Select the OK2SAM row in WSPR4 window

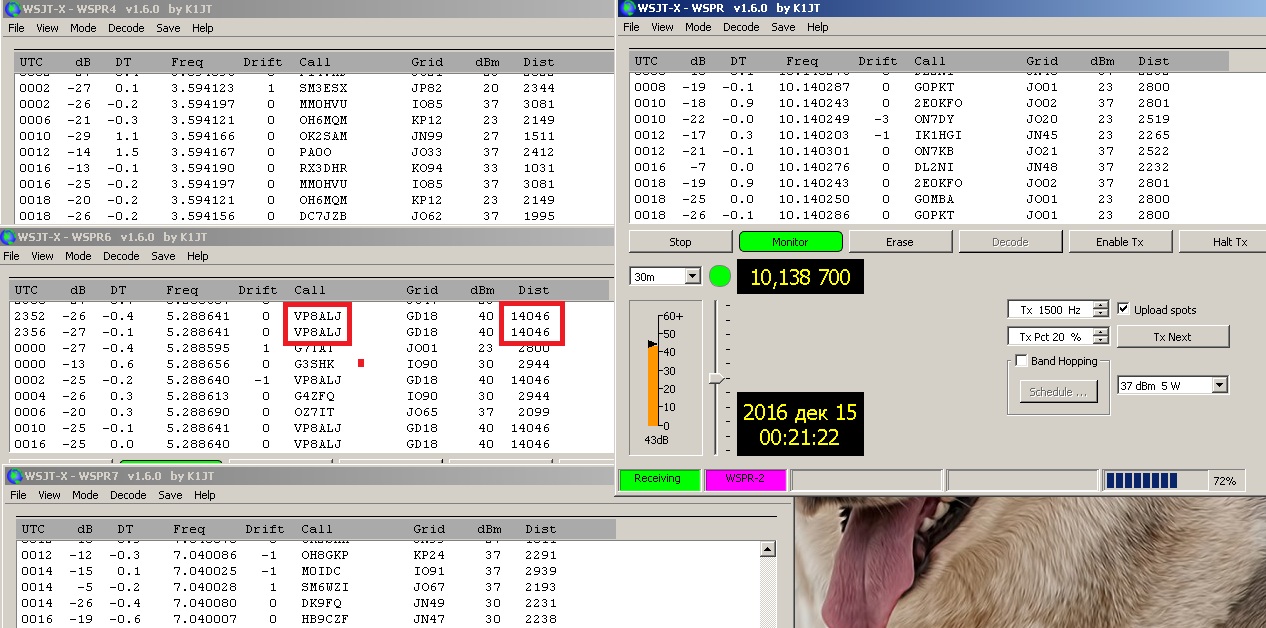313,136
